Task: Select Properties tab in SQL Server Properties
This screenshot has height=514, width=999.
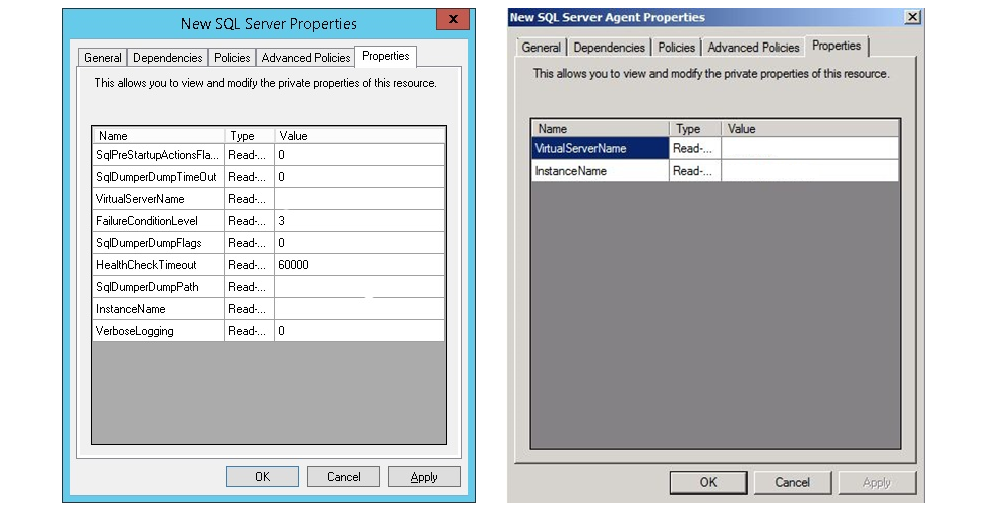Action: click(x=385, y=56)
